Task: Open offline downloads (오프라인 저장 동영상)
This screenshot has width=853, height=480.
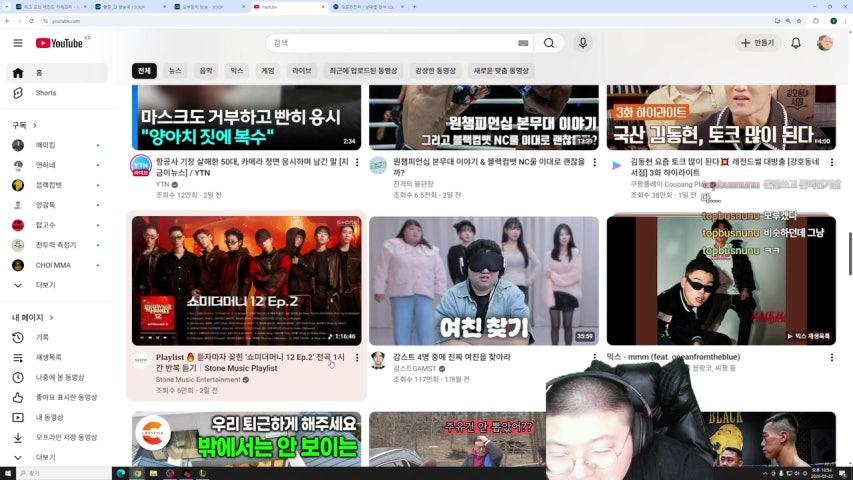Action: point(57,438)
